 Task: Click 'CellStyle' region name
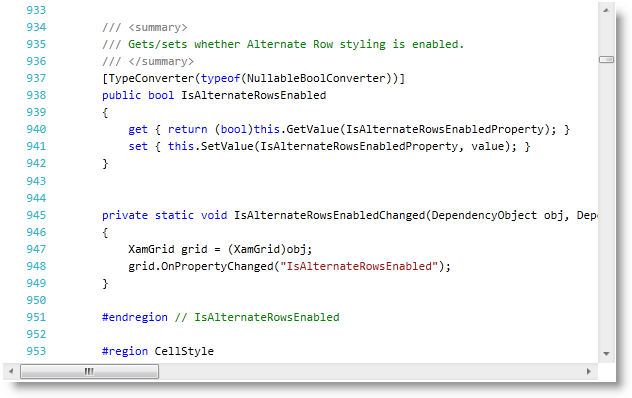click(x=184, y=351)
